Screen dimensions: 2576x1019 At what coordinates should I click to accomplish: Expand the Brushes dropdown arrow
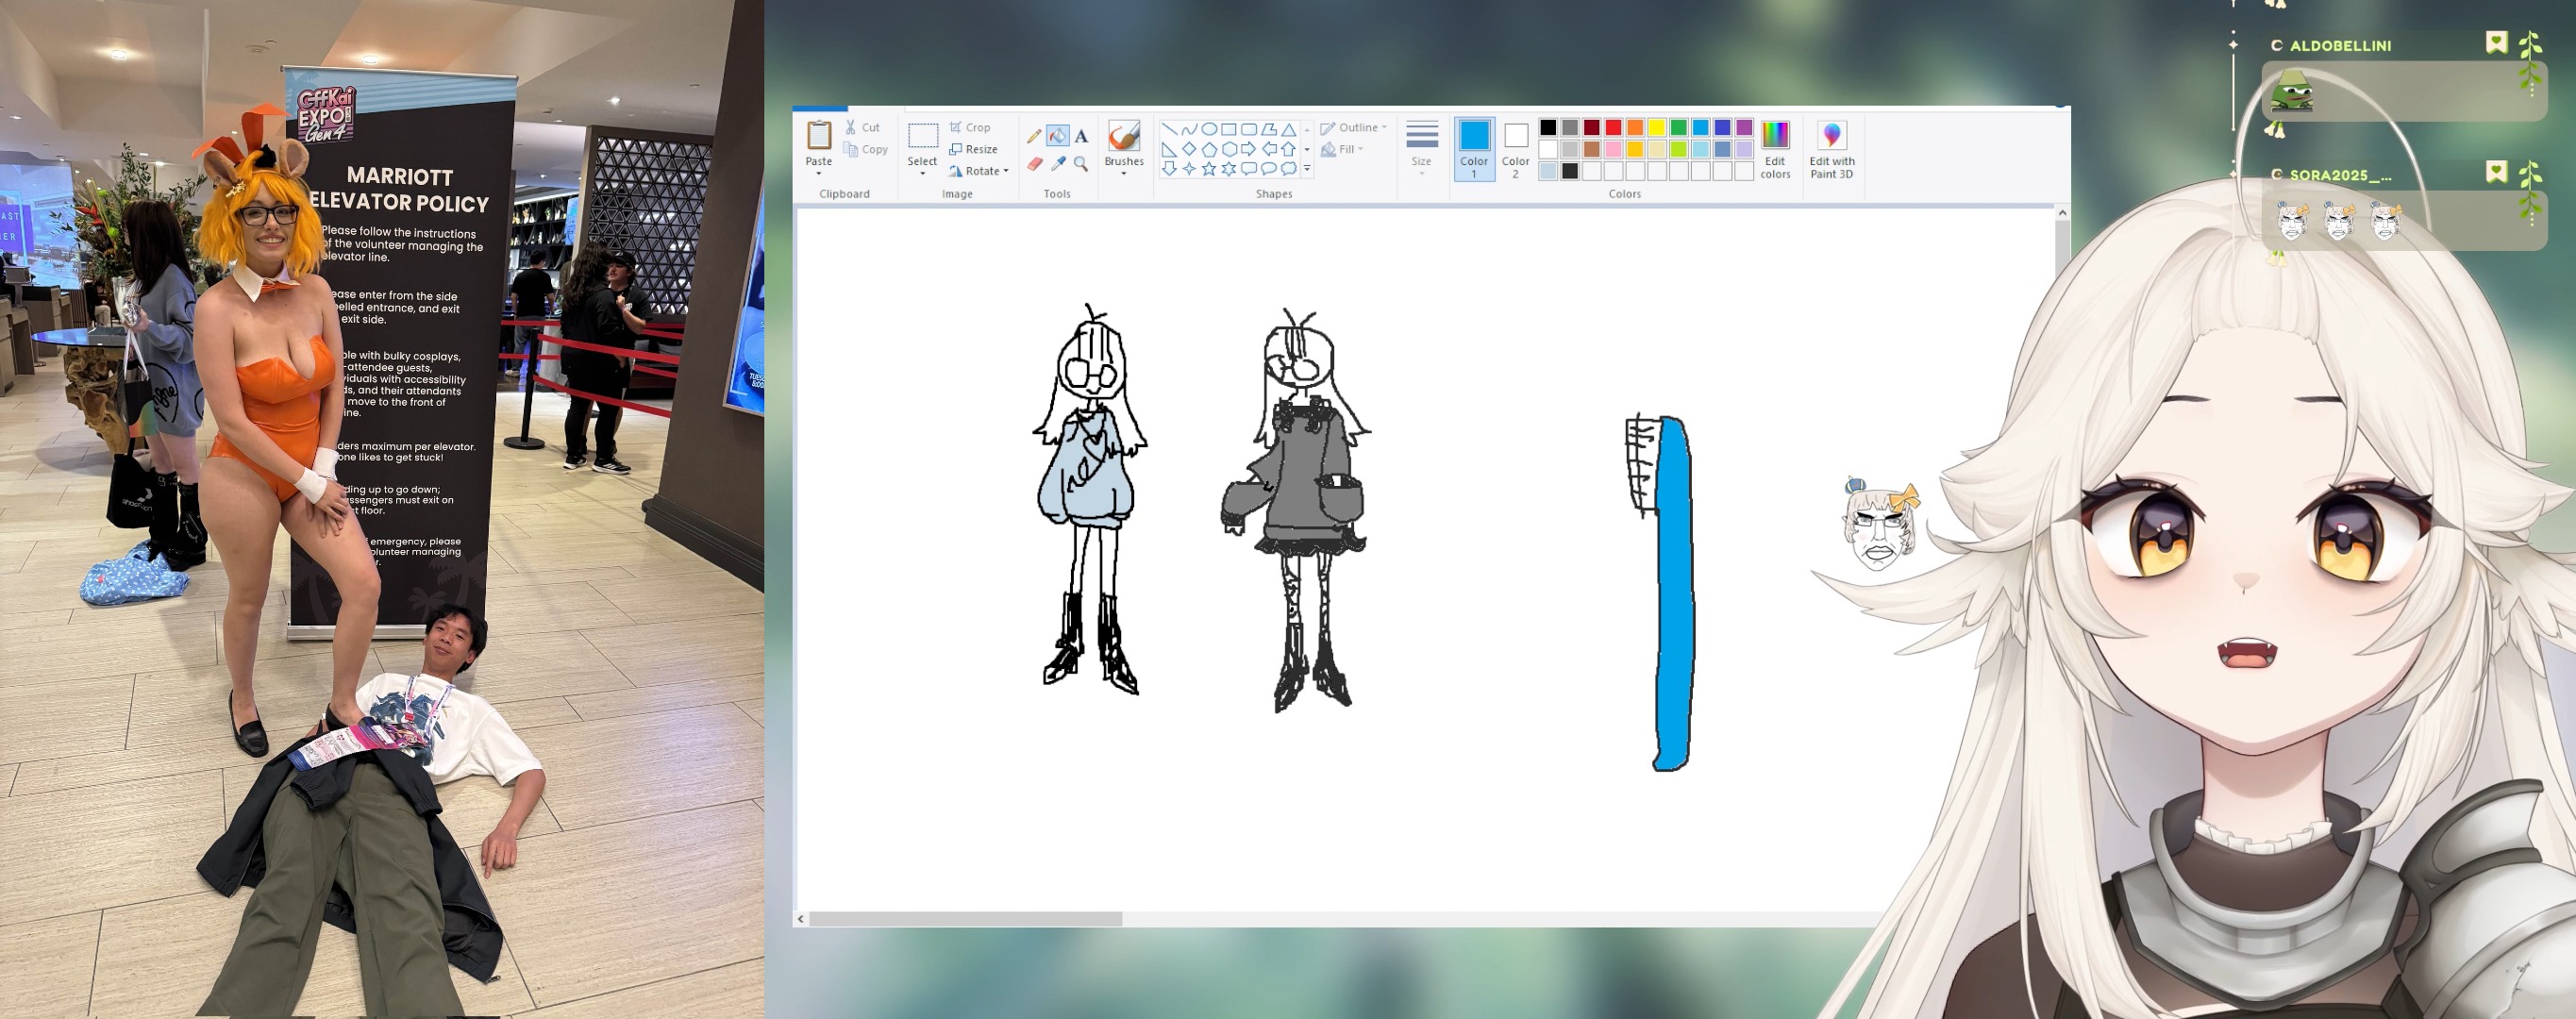pos(1124,174)
